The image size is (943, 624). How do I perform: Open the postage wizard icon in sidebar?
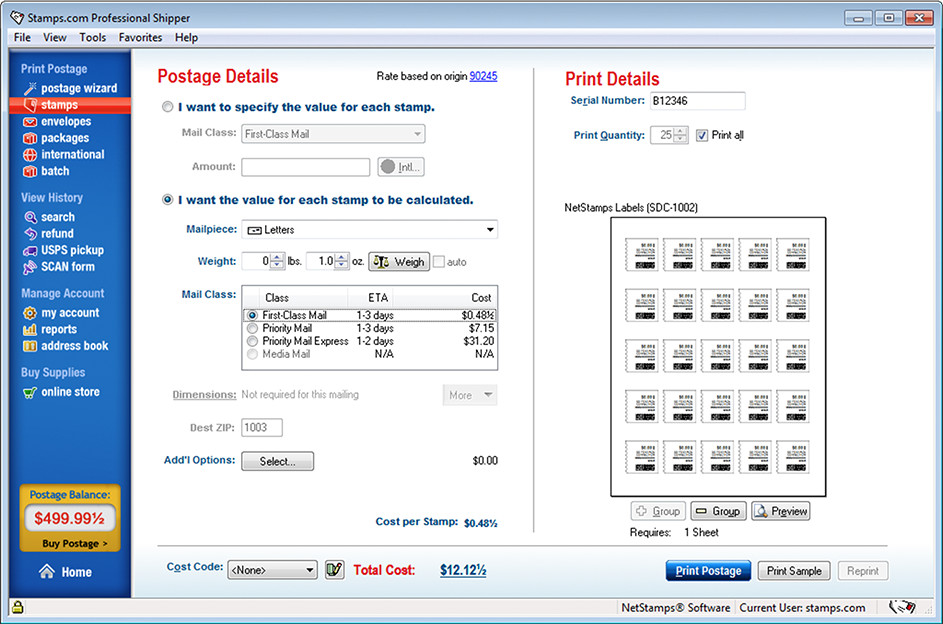(x=30, y=88)
